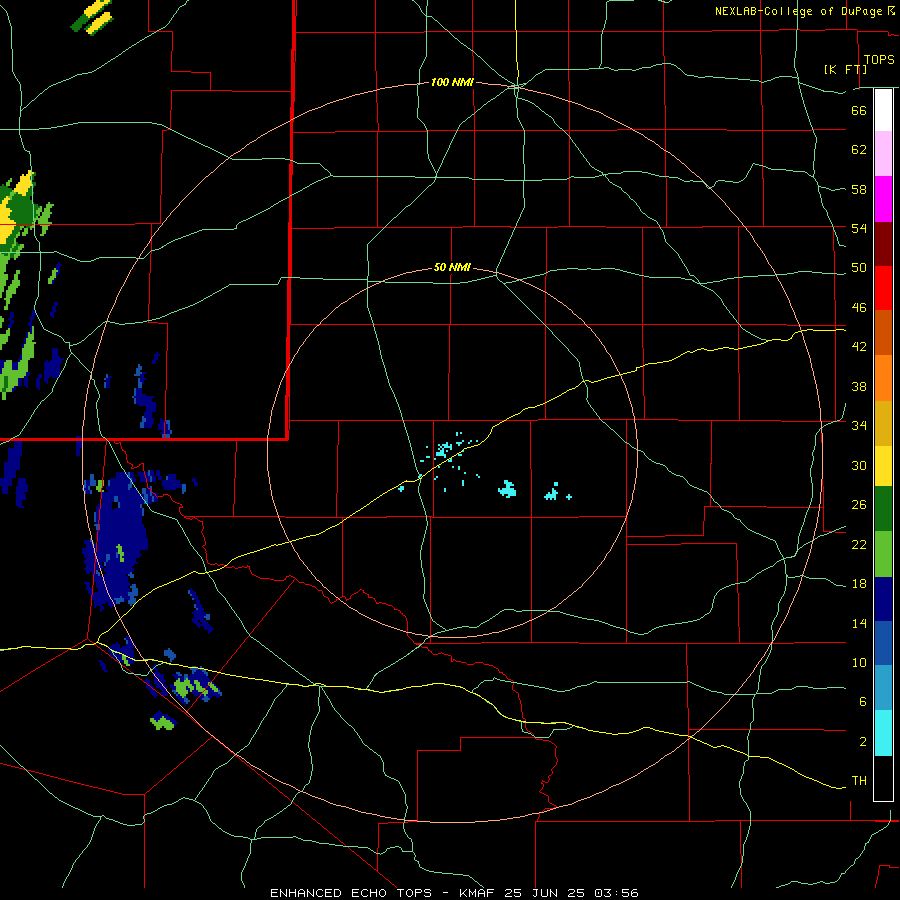
Task: Pick the light green legend swatch
Action: [x=883, y=554]
